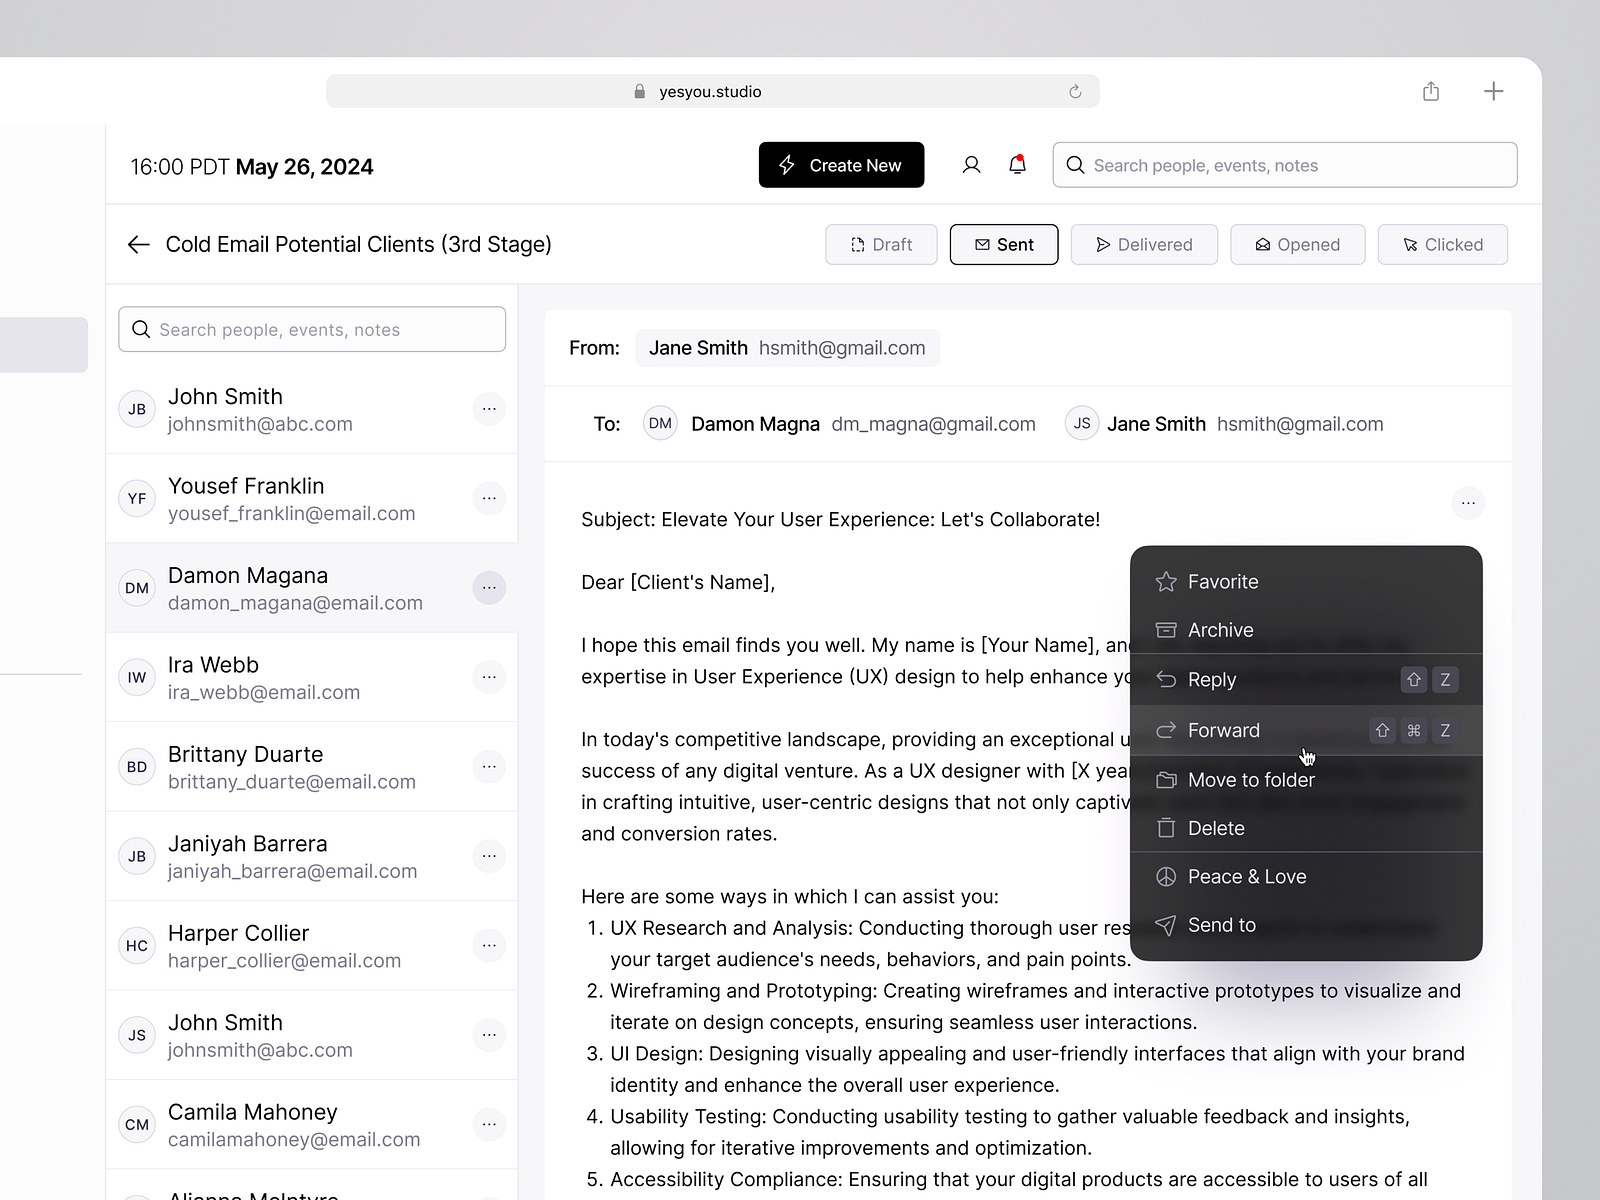Click the page reload control in the address bar
This screenshot has width=1600, height=1200.
tap(1075, 90)
